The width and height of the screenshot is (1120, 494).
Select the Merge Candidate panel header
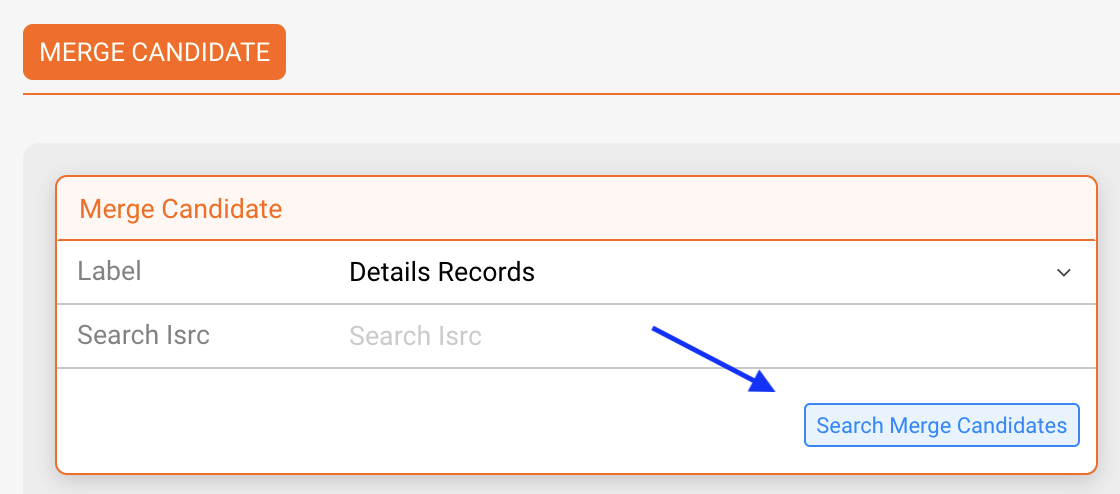tap(576, 208)
